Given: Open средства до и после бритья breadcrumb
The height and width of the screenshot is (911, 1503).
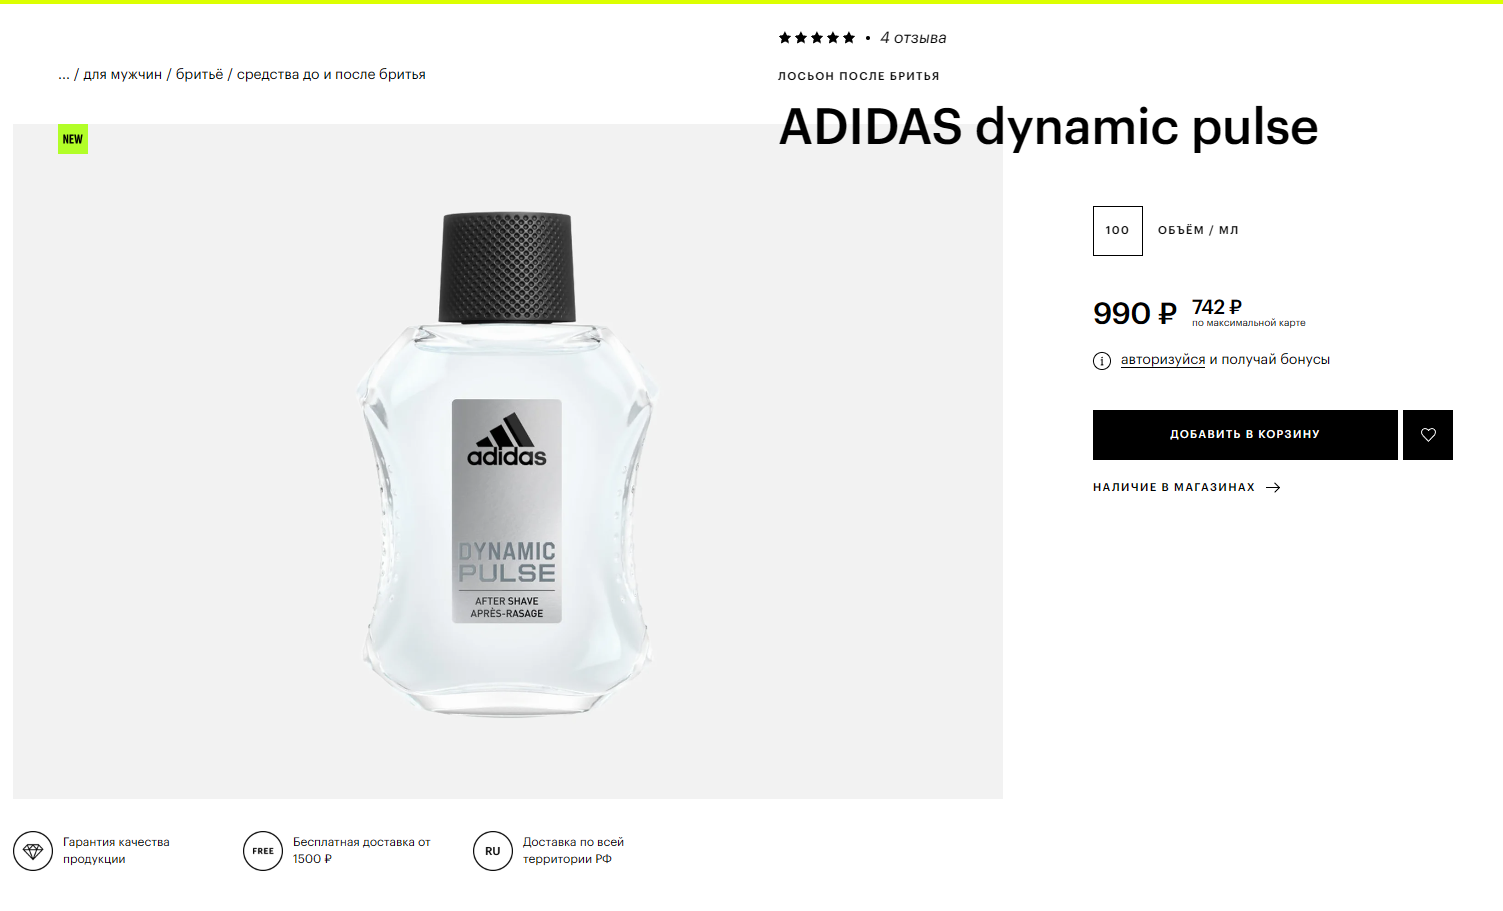Looking at the screenshot, I should [331, 75].
